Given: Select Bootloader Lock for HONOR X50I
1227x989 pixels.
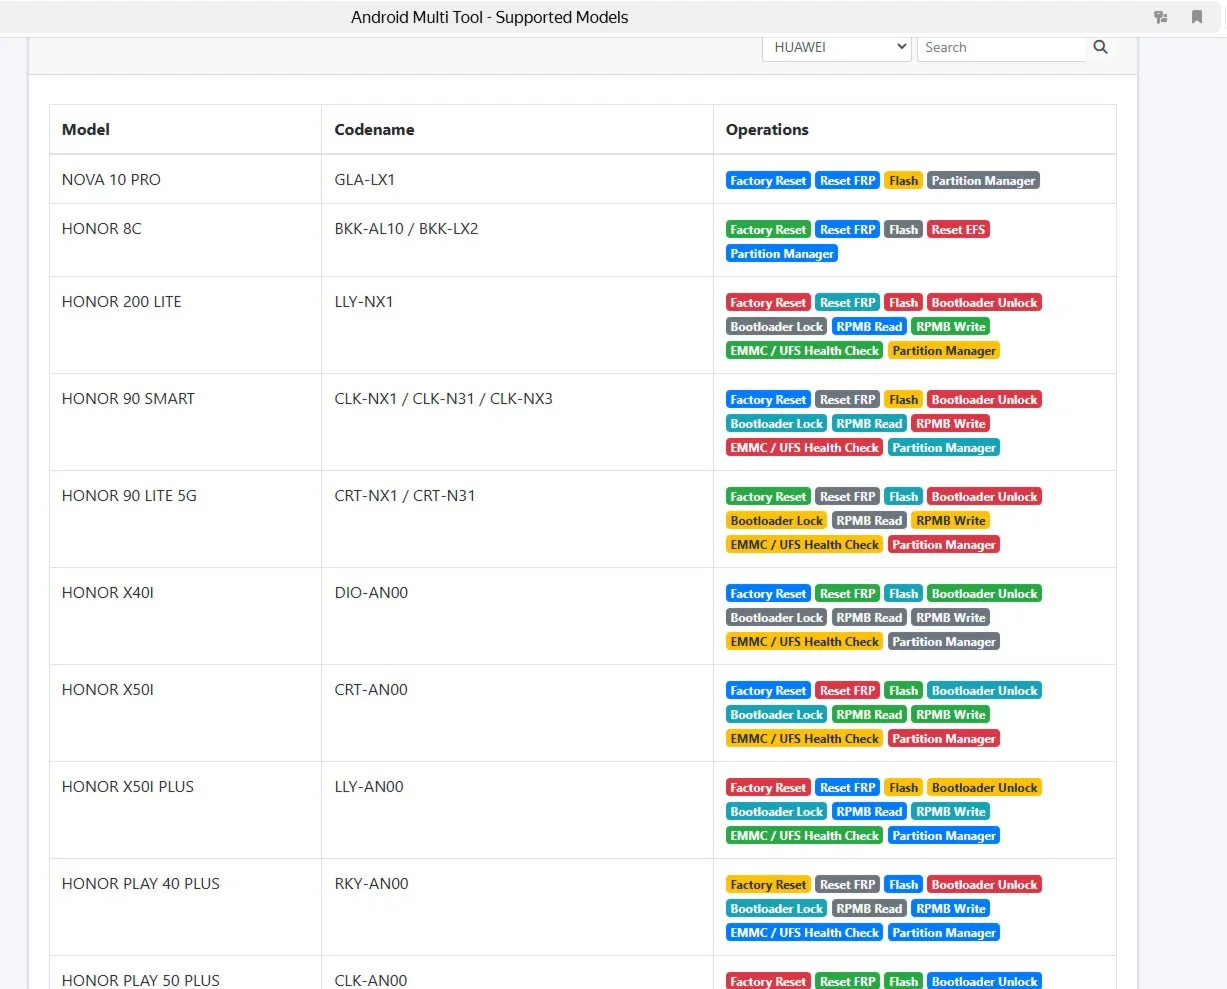Looking at the screenshot, I should point(777,715).
